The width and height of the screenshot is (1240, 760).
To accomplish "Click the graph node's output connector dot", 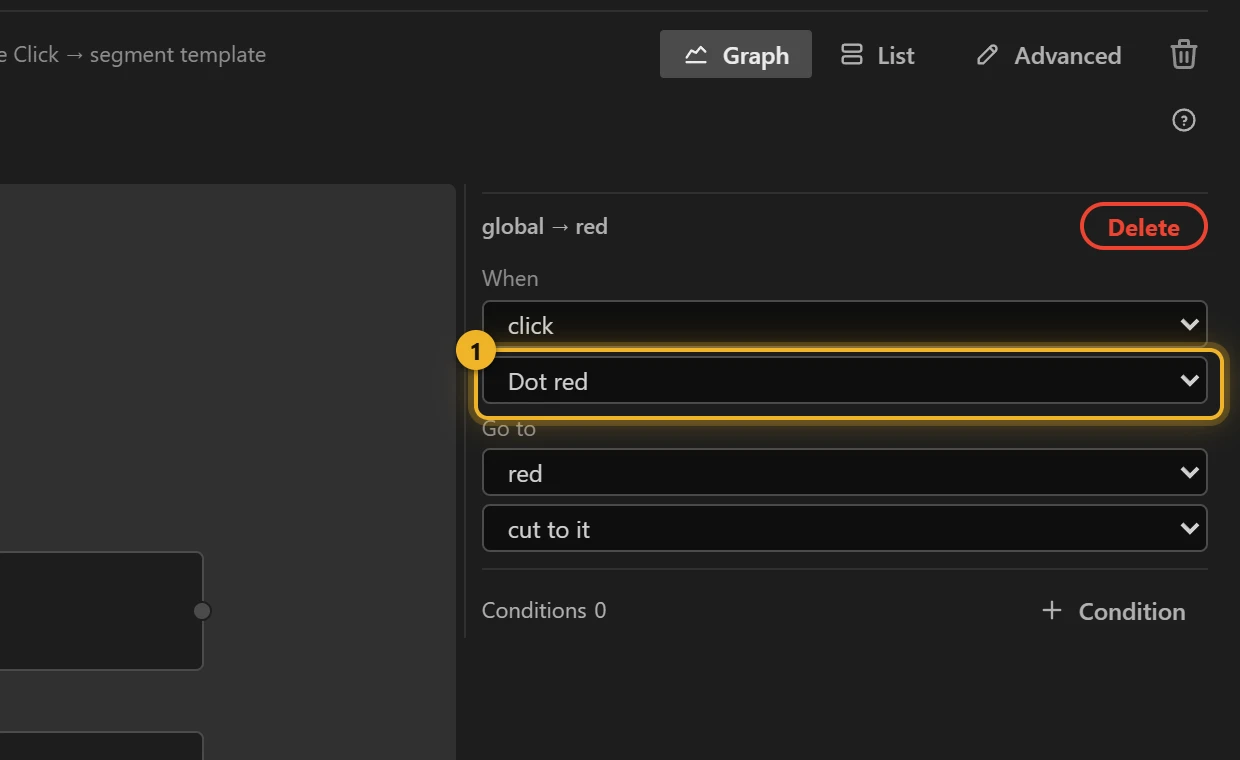I will (x=202, y=611).
